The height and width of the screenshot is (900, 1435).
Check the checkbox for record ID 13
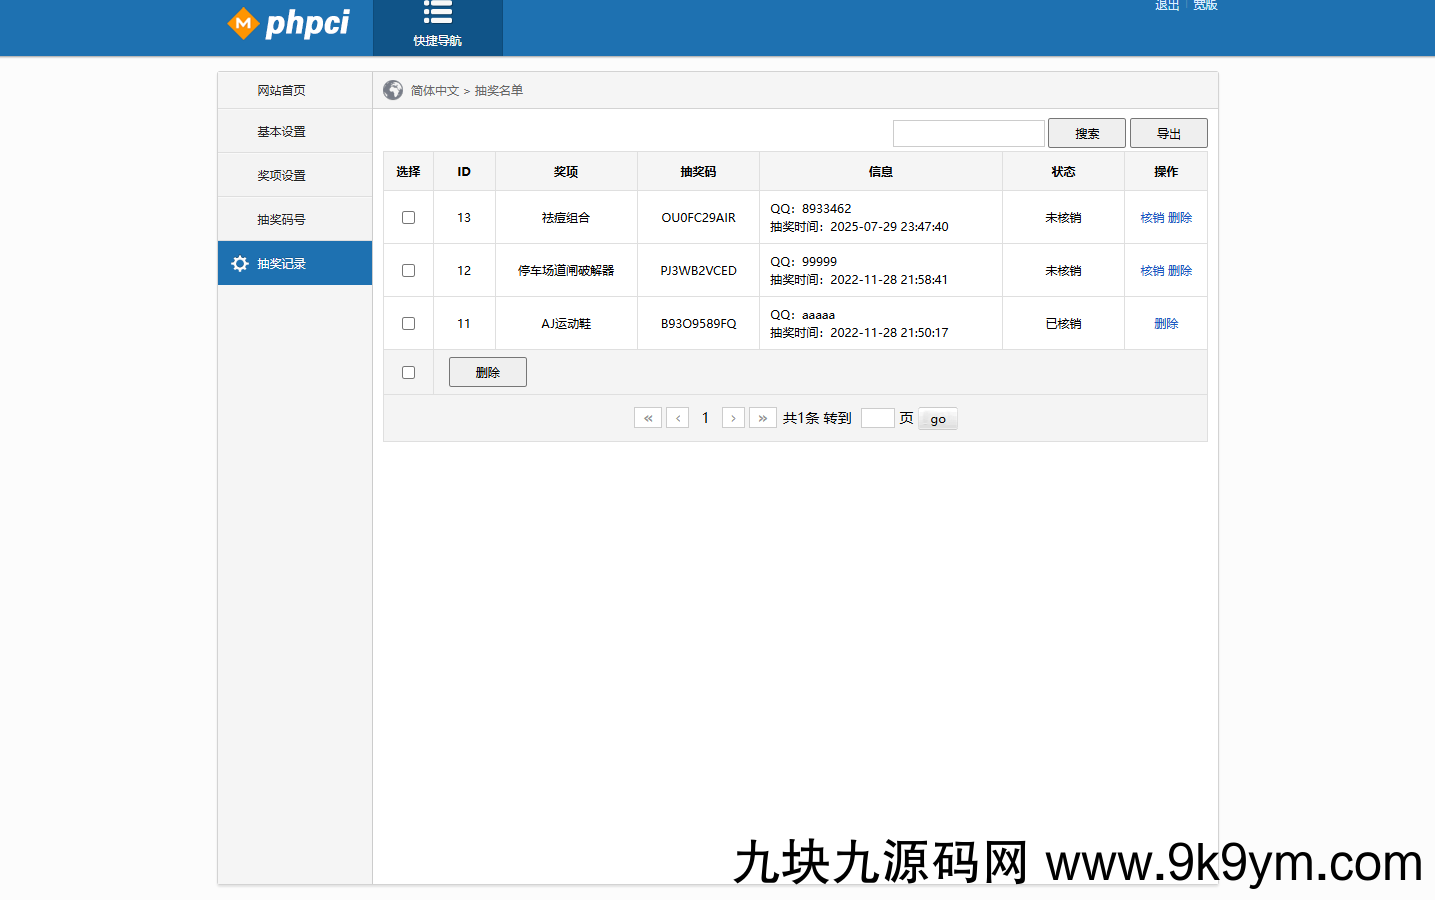click(408, 217)
